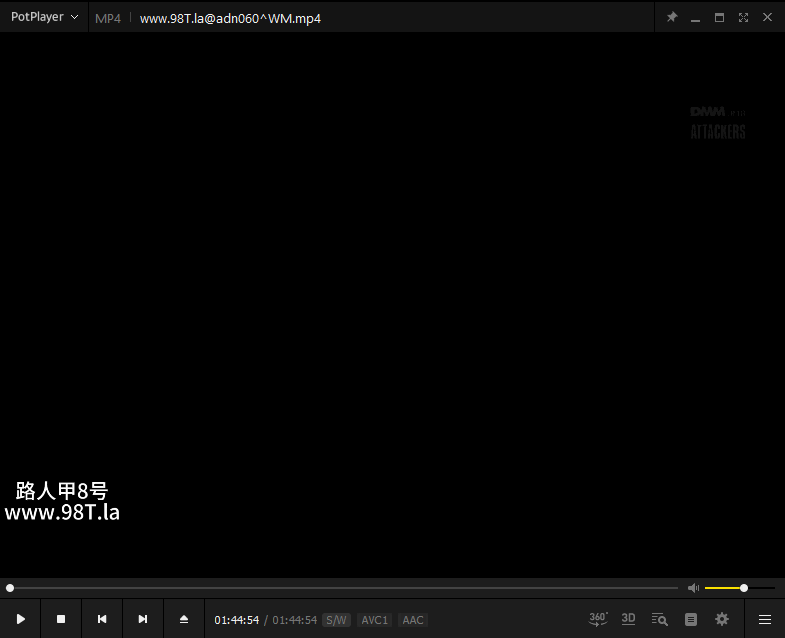Open the chapter/bookmark list panel icon

[x=691, y=620]
